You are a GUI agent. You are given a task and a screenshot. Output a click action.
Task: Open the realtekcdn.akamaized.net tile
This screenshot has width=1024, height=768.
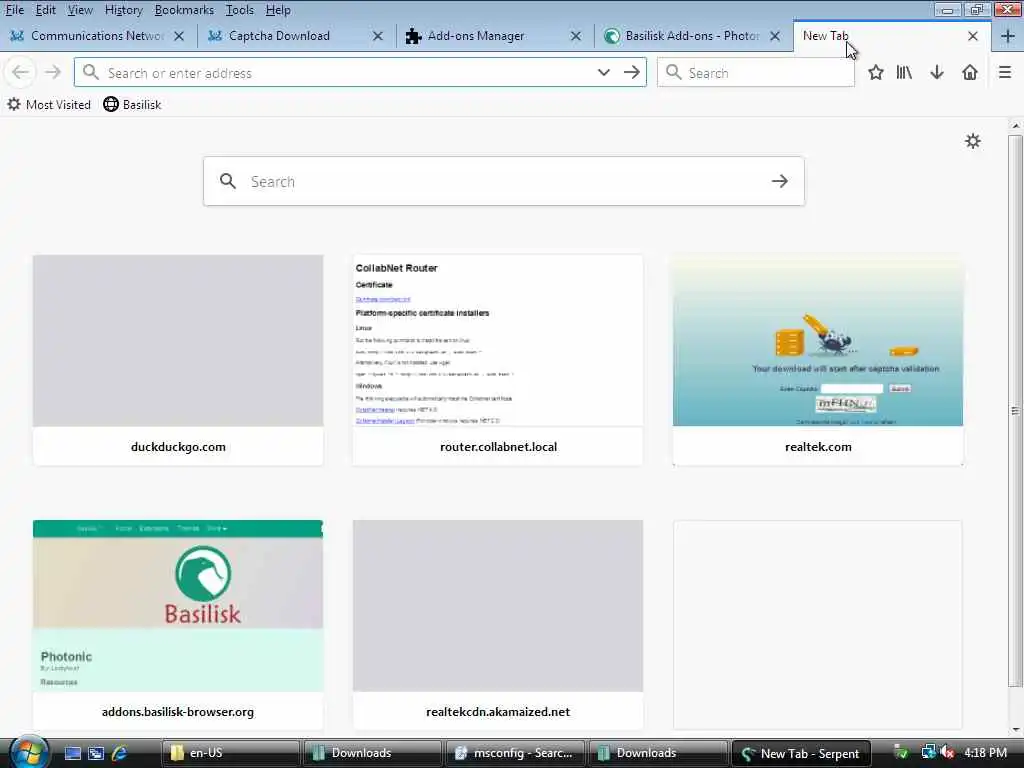498,624
